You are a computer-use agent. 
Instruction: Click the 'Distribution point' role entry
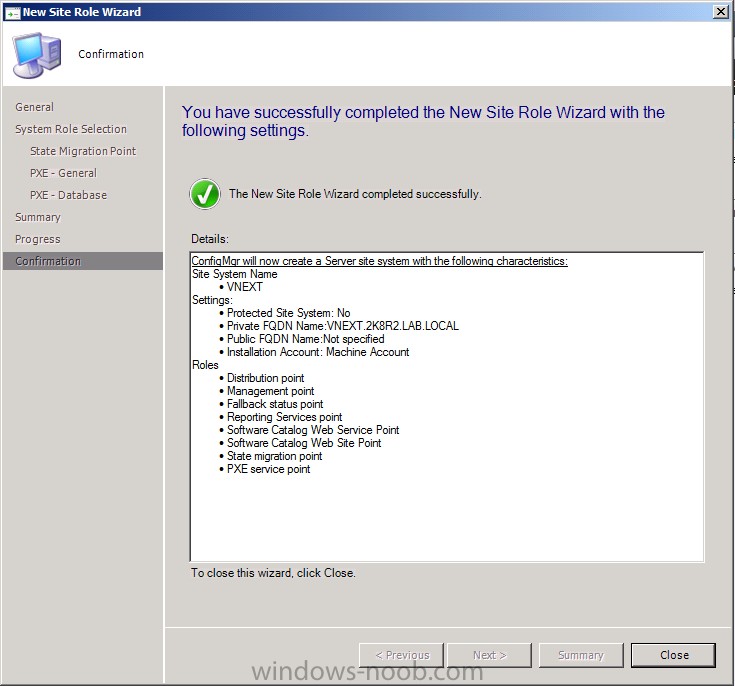click(x=265, y=378)
